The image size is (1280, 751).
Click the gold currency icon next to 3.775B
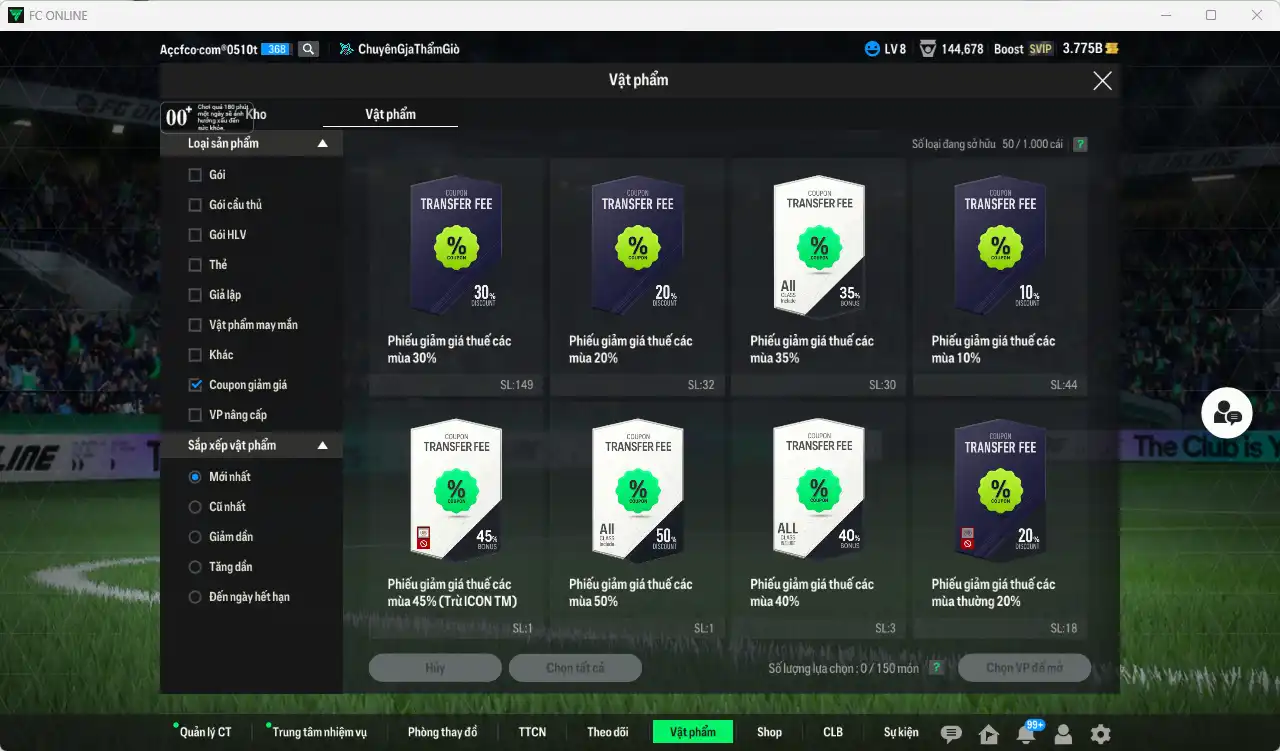(1111, 48)
